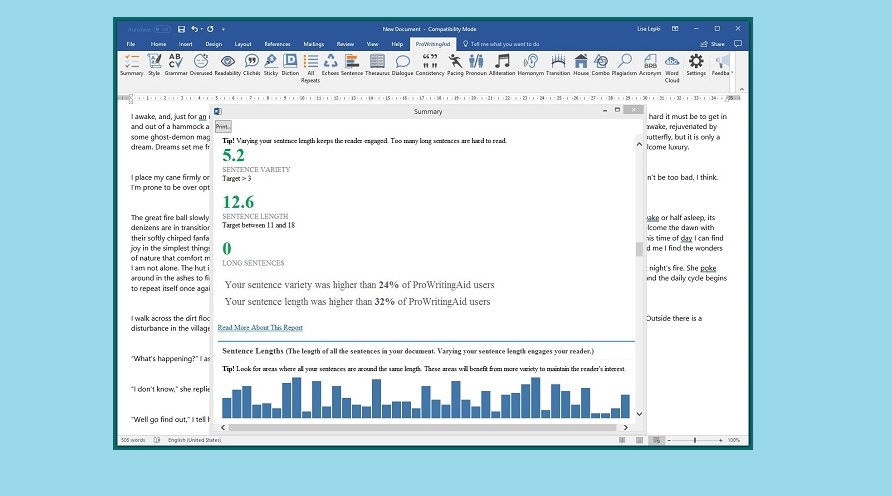This screenshot has width=892, height=496.
Task: Click Summary horizontal scroll left arrow
Action: (x=223, y=427)
